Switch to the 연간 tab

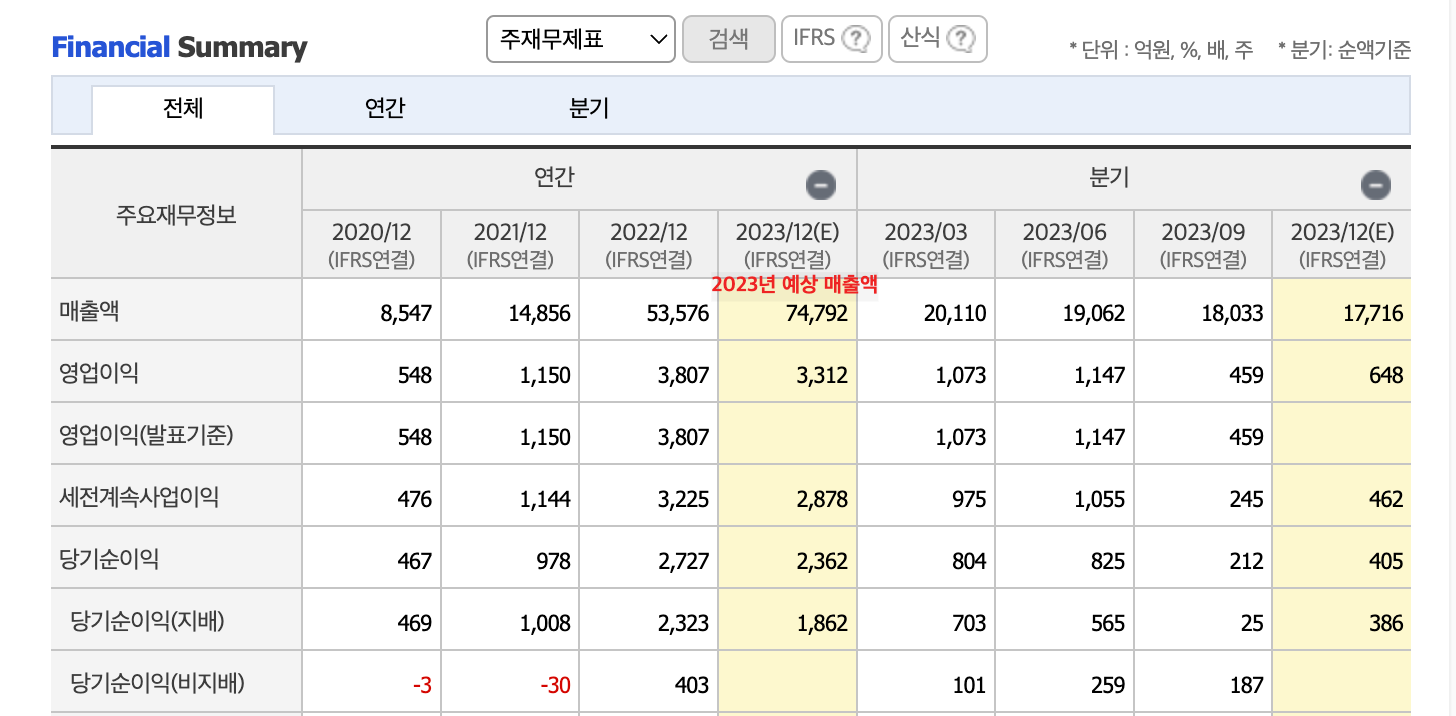(387, 108)
